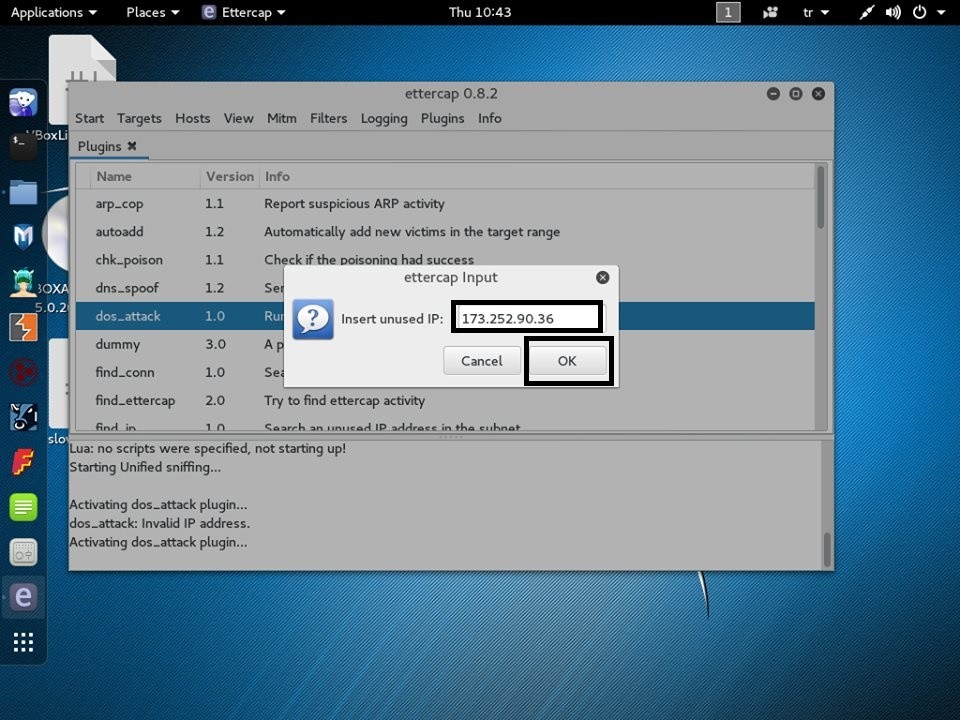Click the volume speaker icon

click(x=893, y=12)
